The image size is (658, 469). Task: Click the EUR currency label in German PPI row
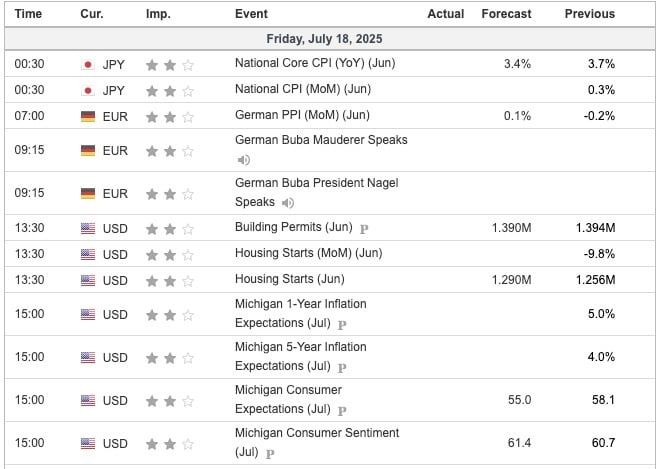coord(115,117)
